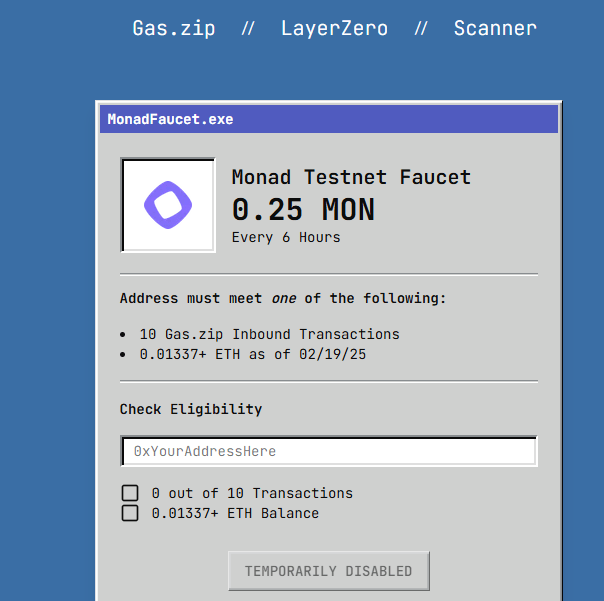The width and height of the screenshot is (604, 601).
Task: Click the Monad Testnet Faucet heading
Action: tap(351, 177)
